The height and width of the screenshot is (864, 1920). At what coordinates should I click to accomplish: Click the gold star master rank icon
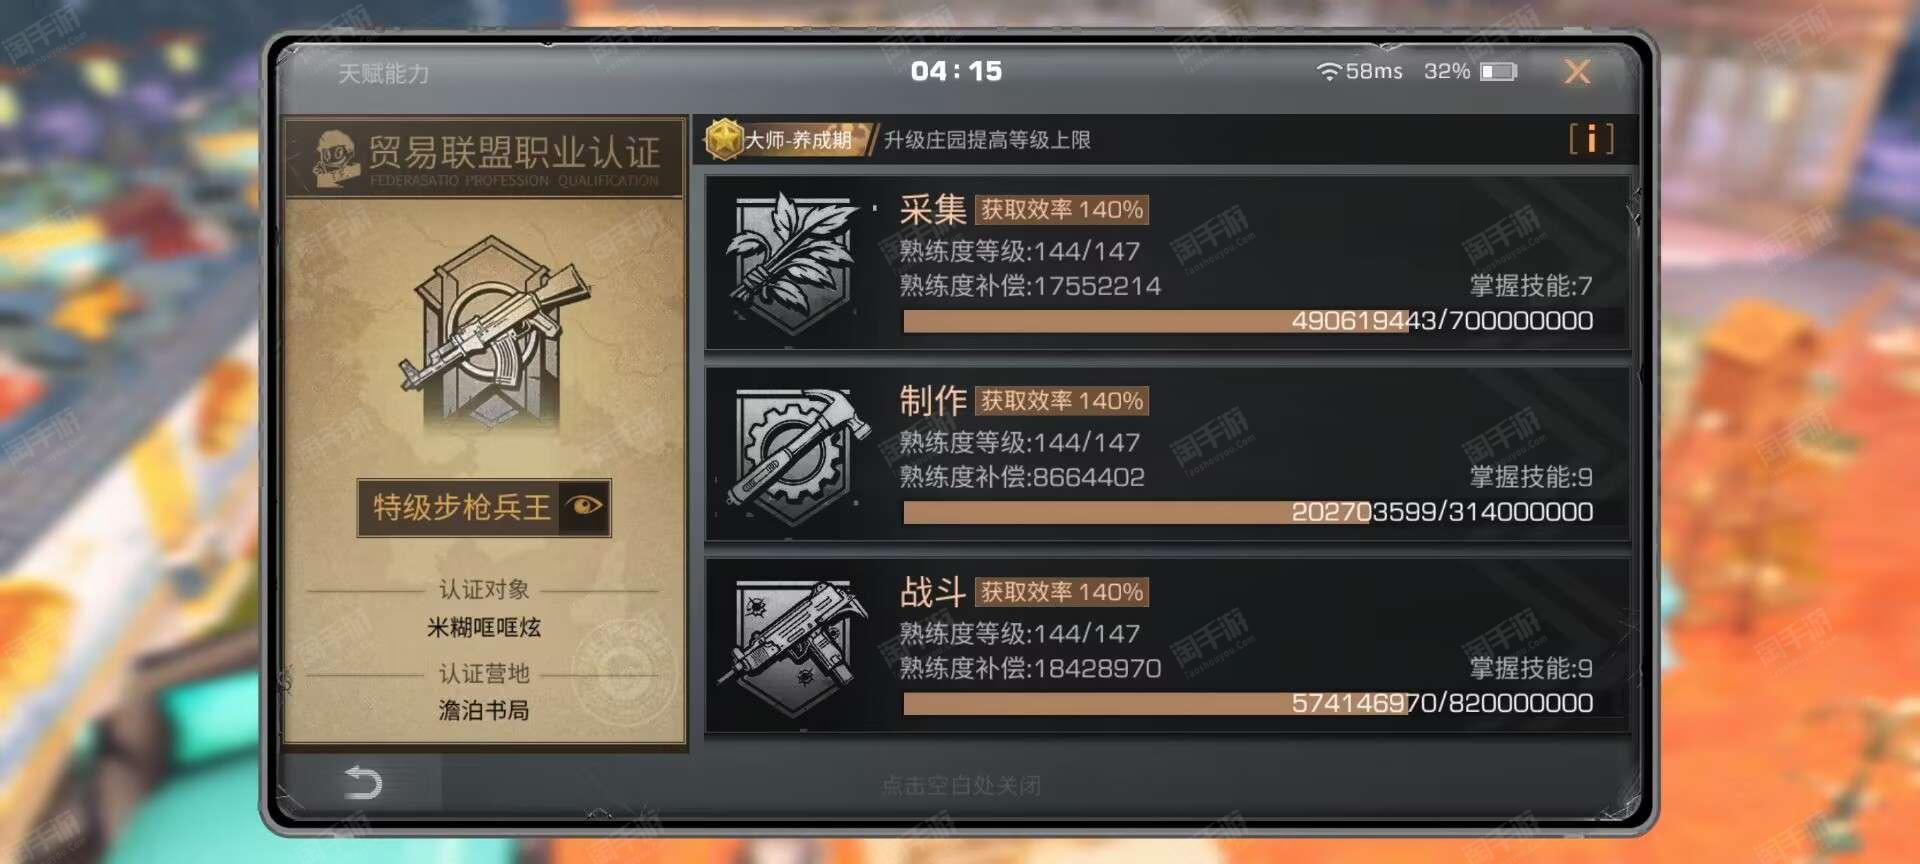pyautogui.click(x=723, y=139)
